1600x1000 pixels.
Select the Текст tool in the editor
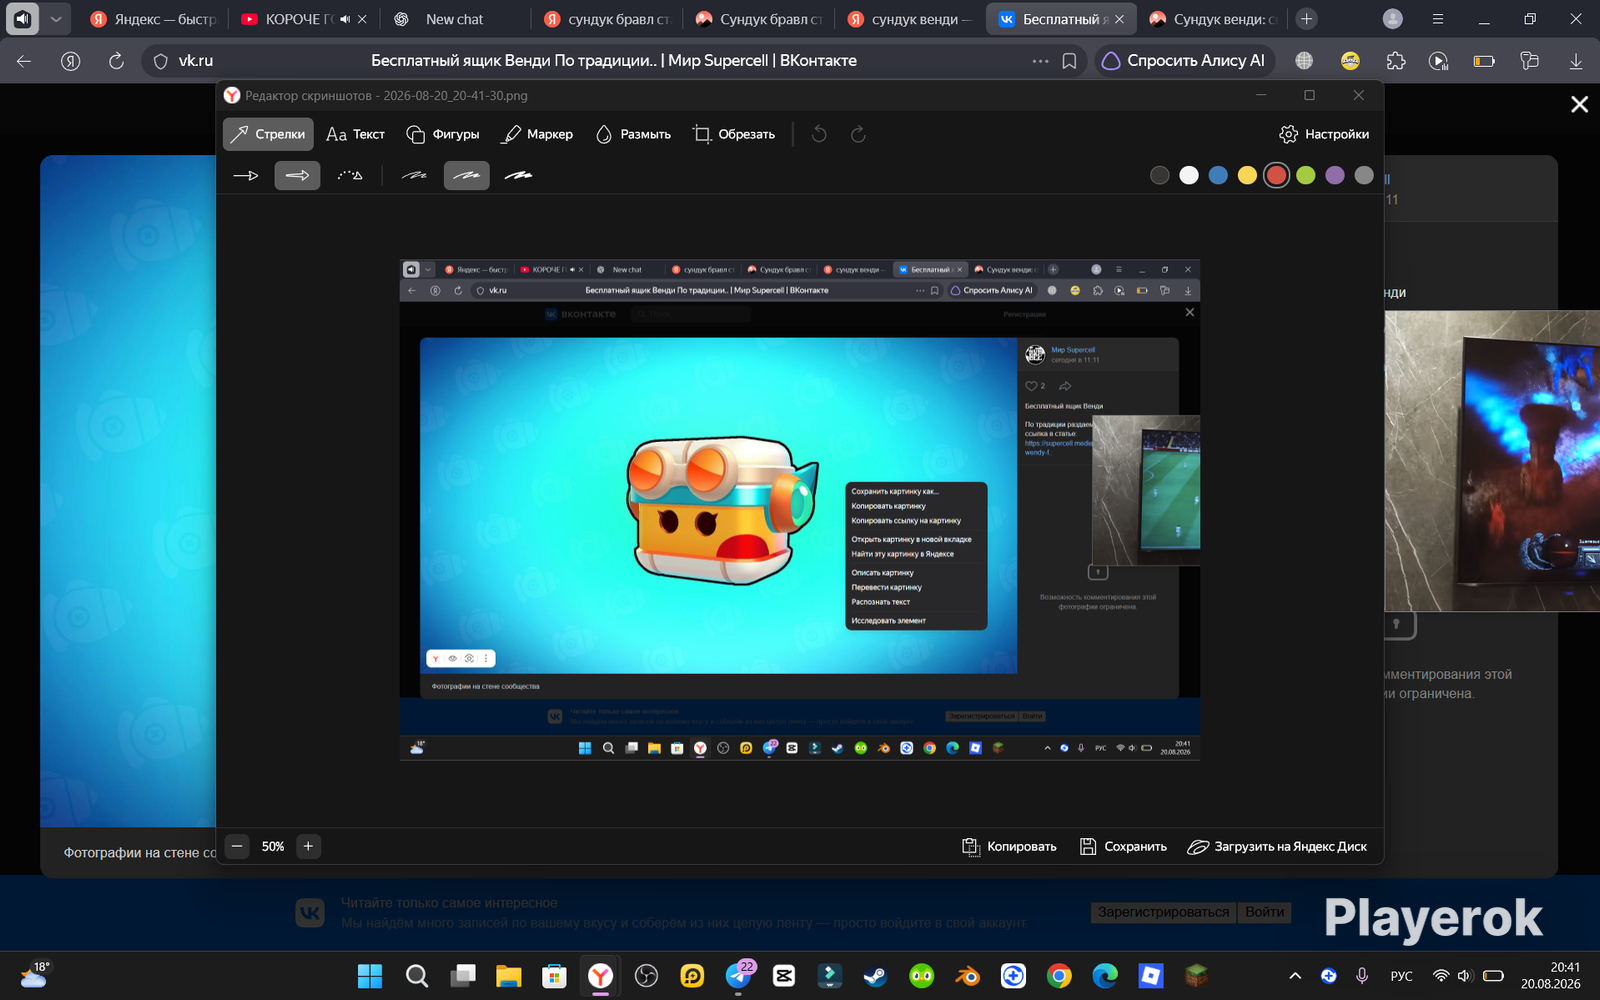pos(355,134)
